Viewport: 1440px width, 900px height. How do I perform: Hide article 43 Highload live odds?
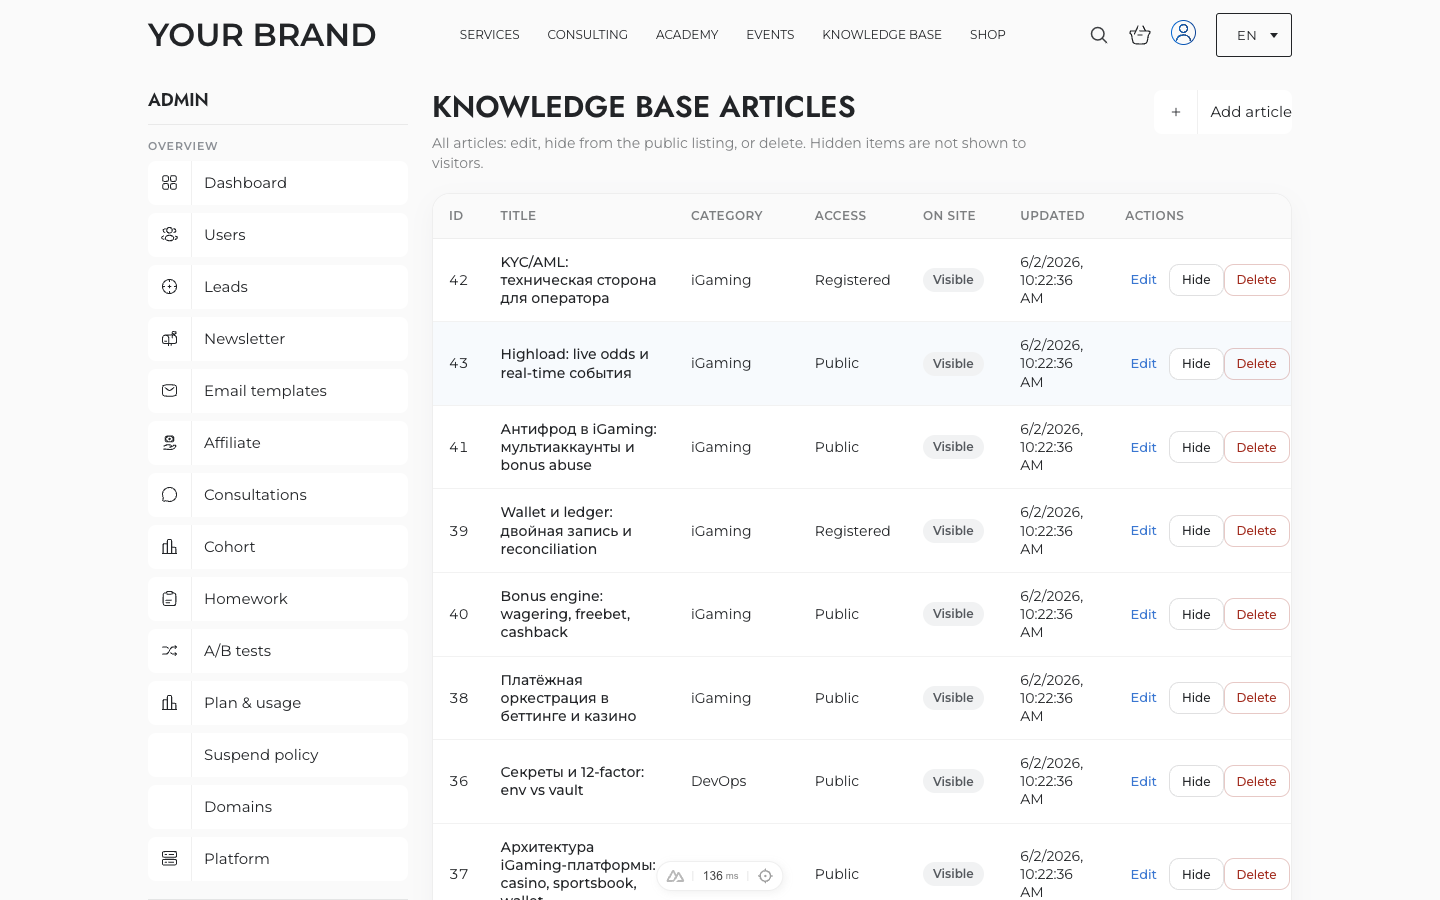pos(1196,364)
